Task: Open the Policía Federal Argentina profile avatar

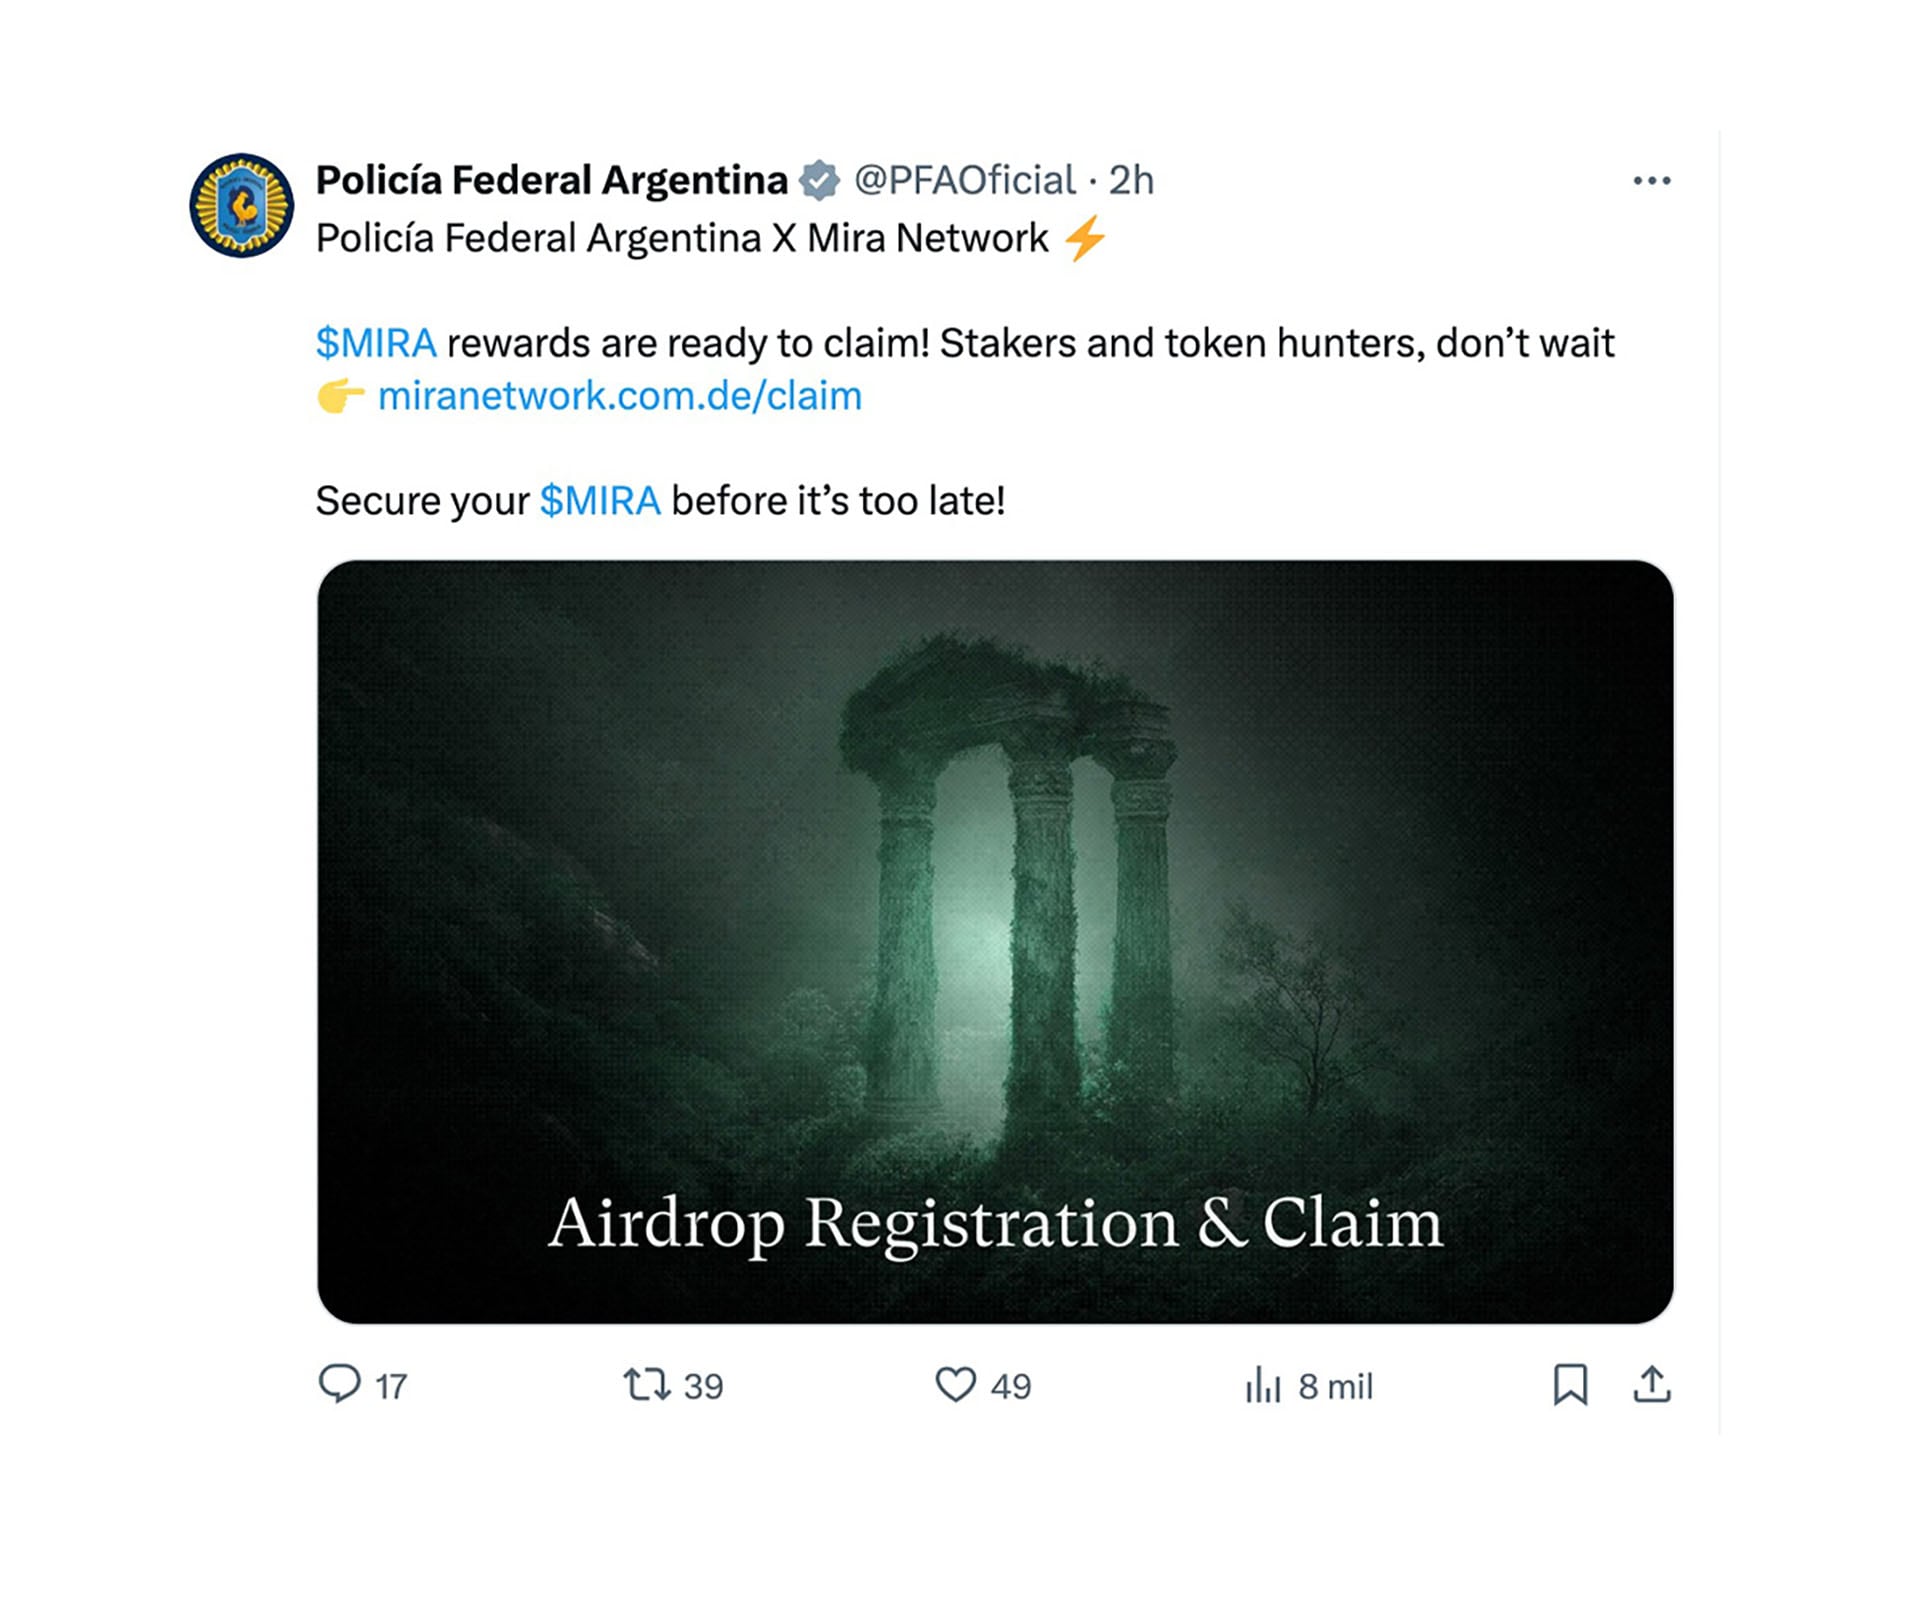Action: (242, 205)
